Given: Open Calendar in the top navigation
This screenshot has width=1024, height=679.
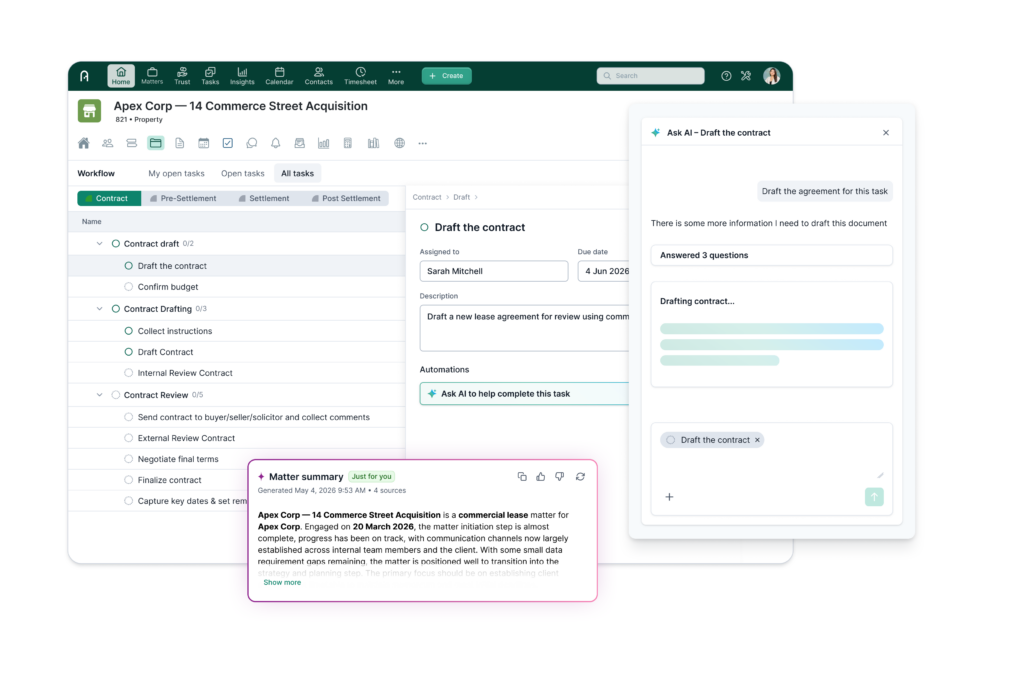Looking at the screenshot, I should 280,76.
